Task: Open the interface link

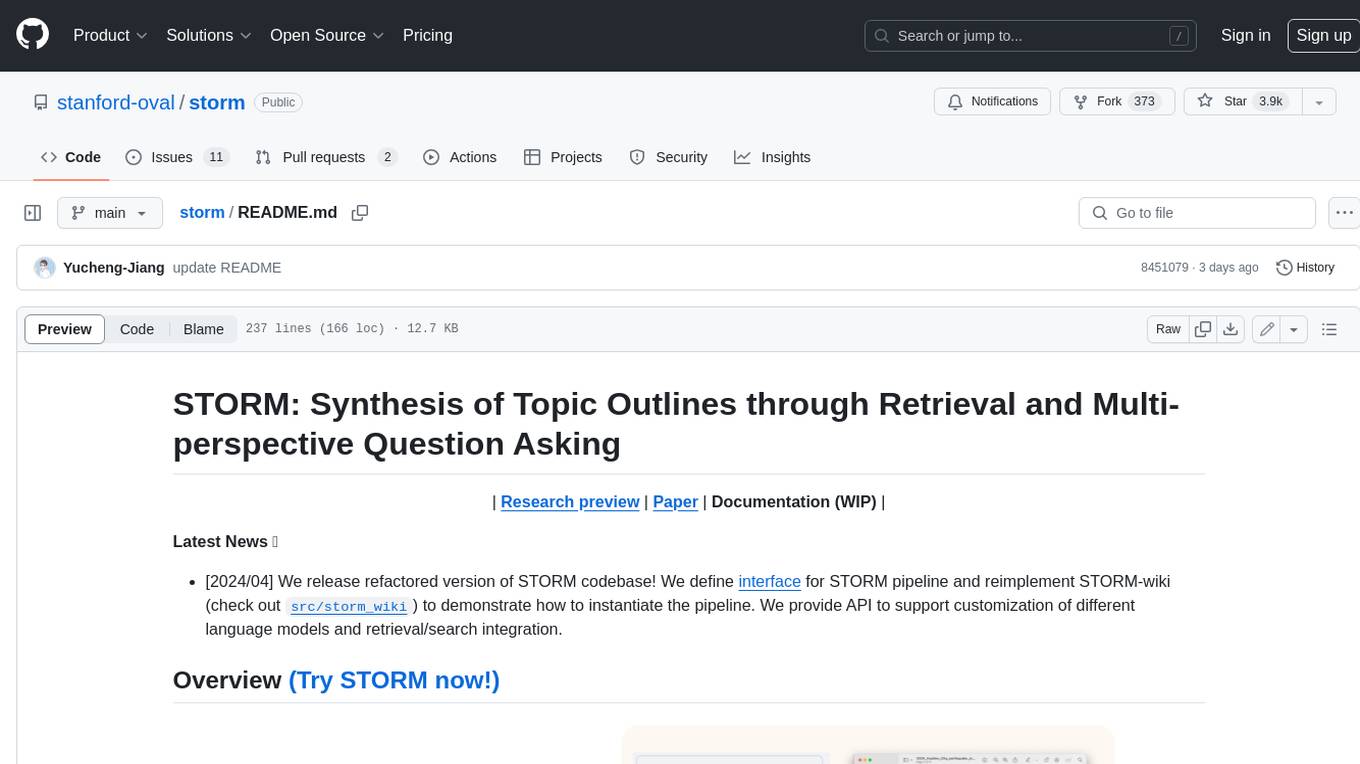Action: click(769, 582)
